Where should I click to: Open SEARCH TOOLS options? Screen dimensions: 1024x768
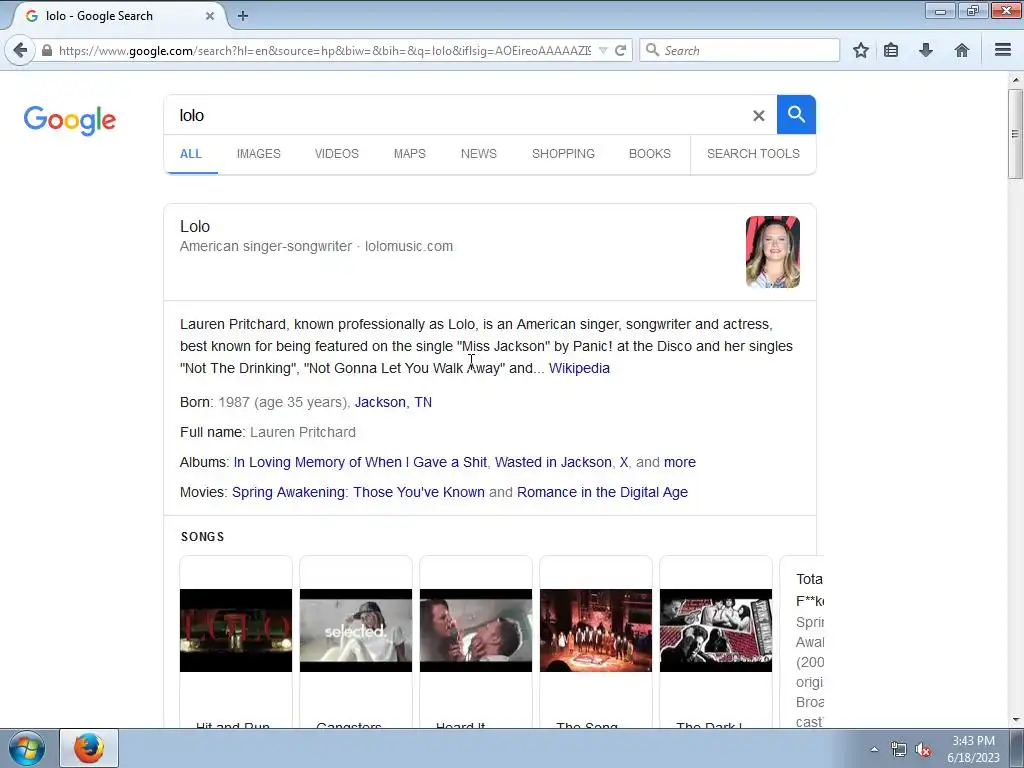pos(753,154)
